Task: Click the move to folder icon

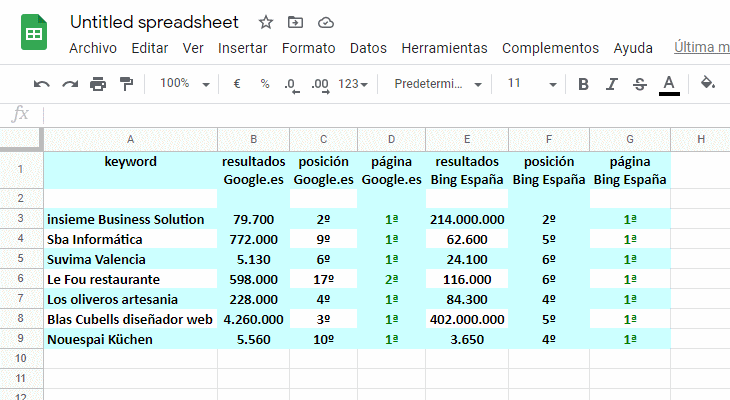Action: point(295,22)
